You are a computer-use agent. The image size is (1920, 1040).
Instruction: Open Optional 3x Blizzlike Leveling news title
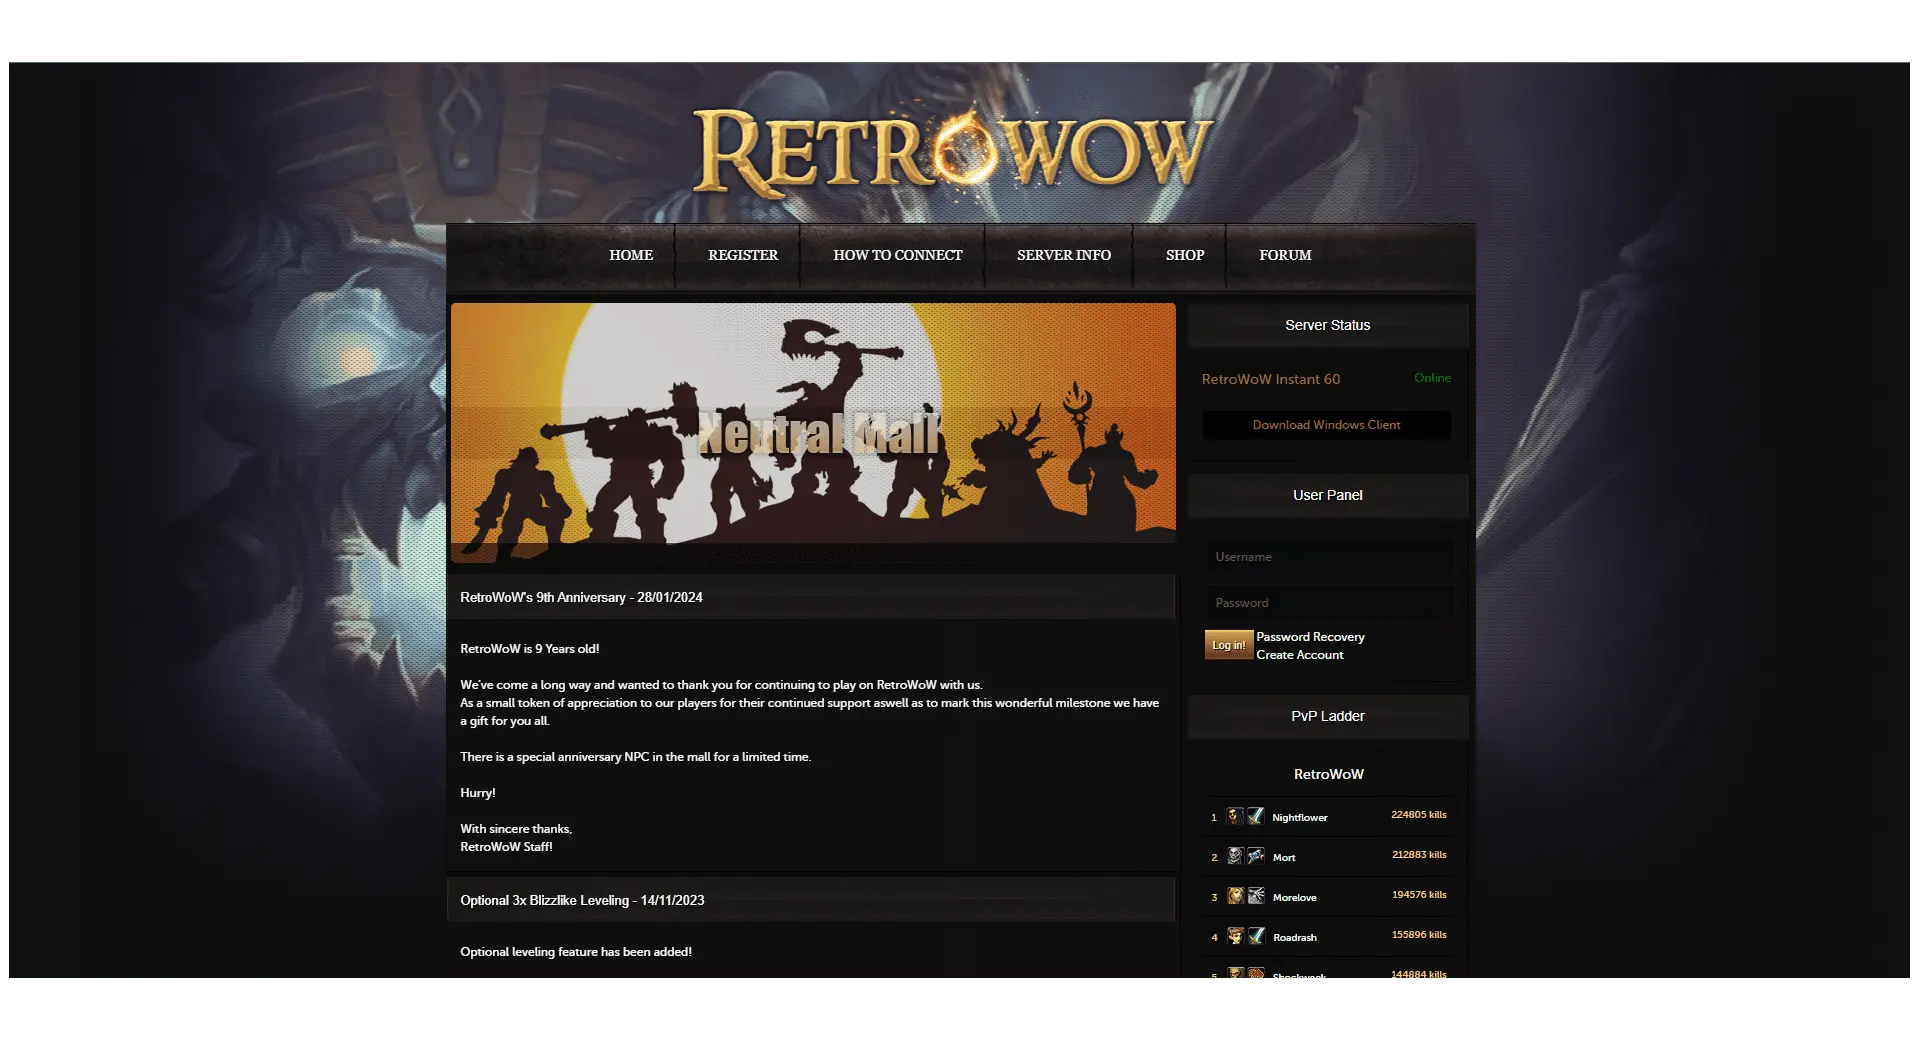[x=582, y=900]
